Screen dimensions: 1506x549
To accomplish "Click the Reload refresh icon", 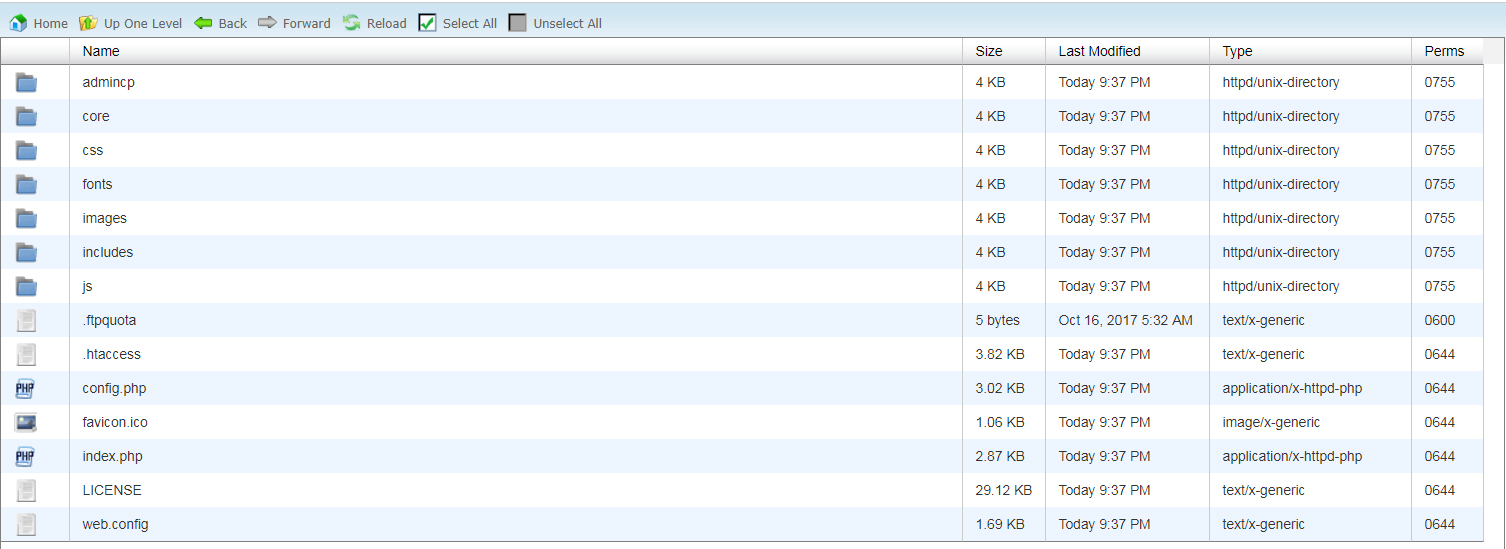I will (352, 23).
